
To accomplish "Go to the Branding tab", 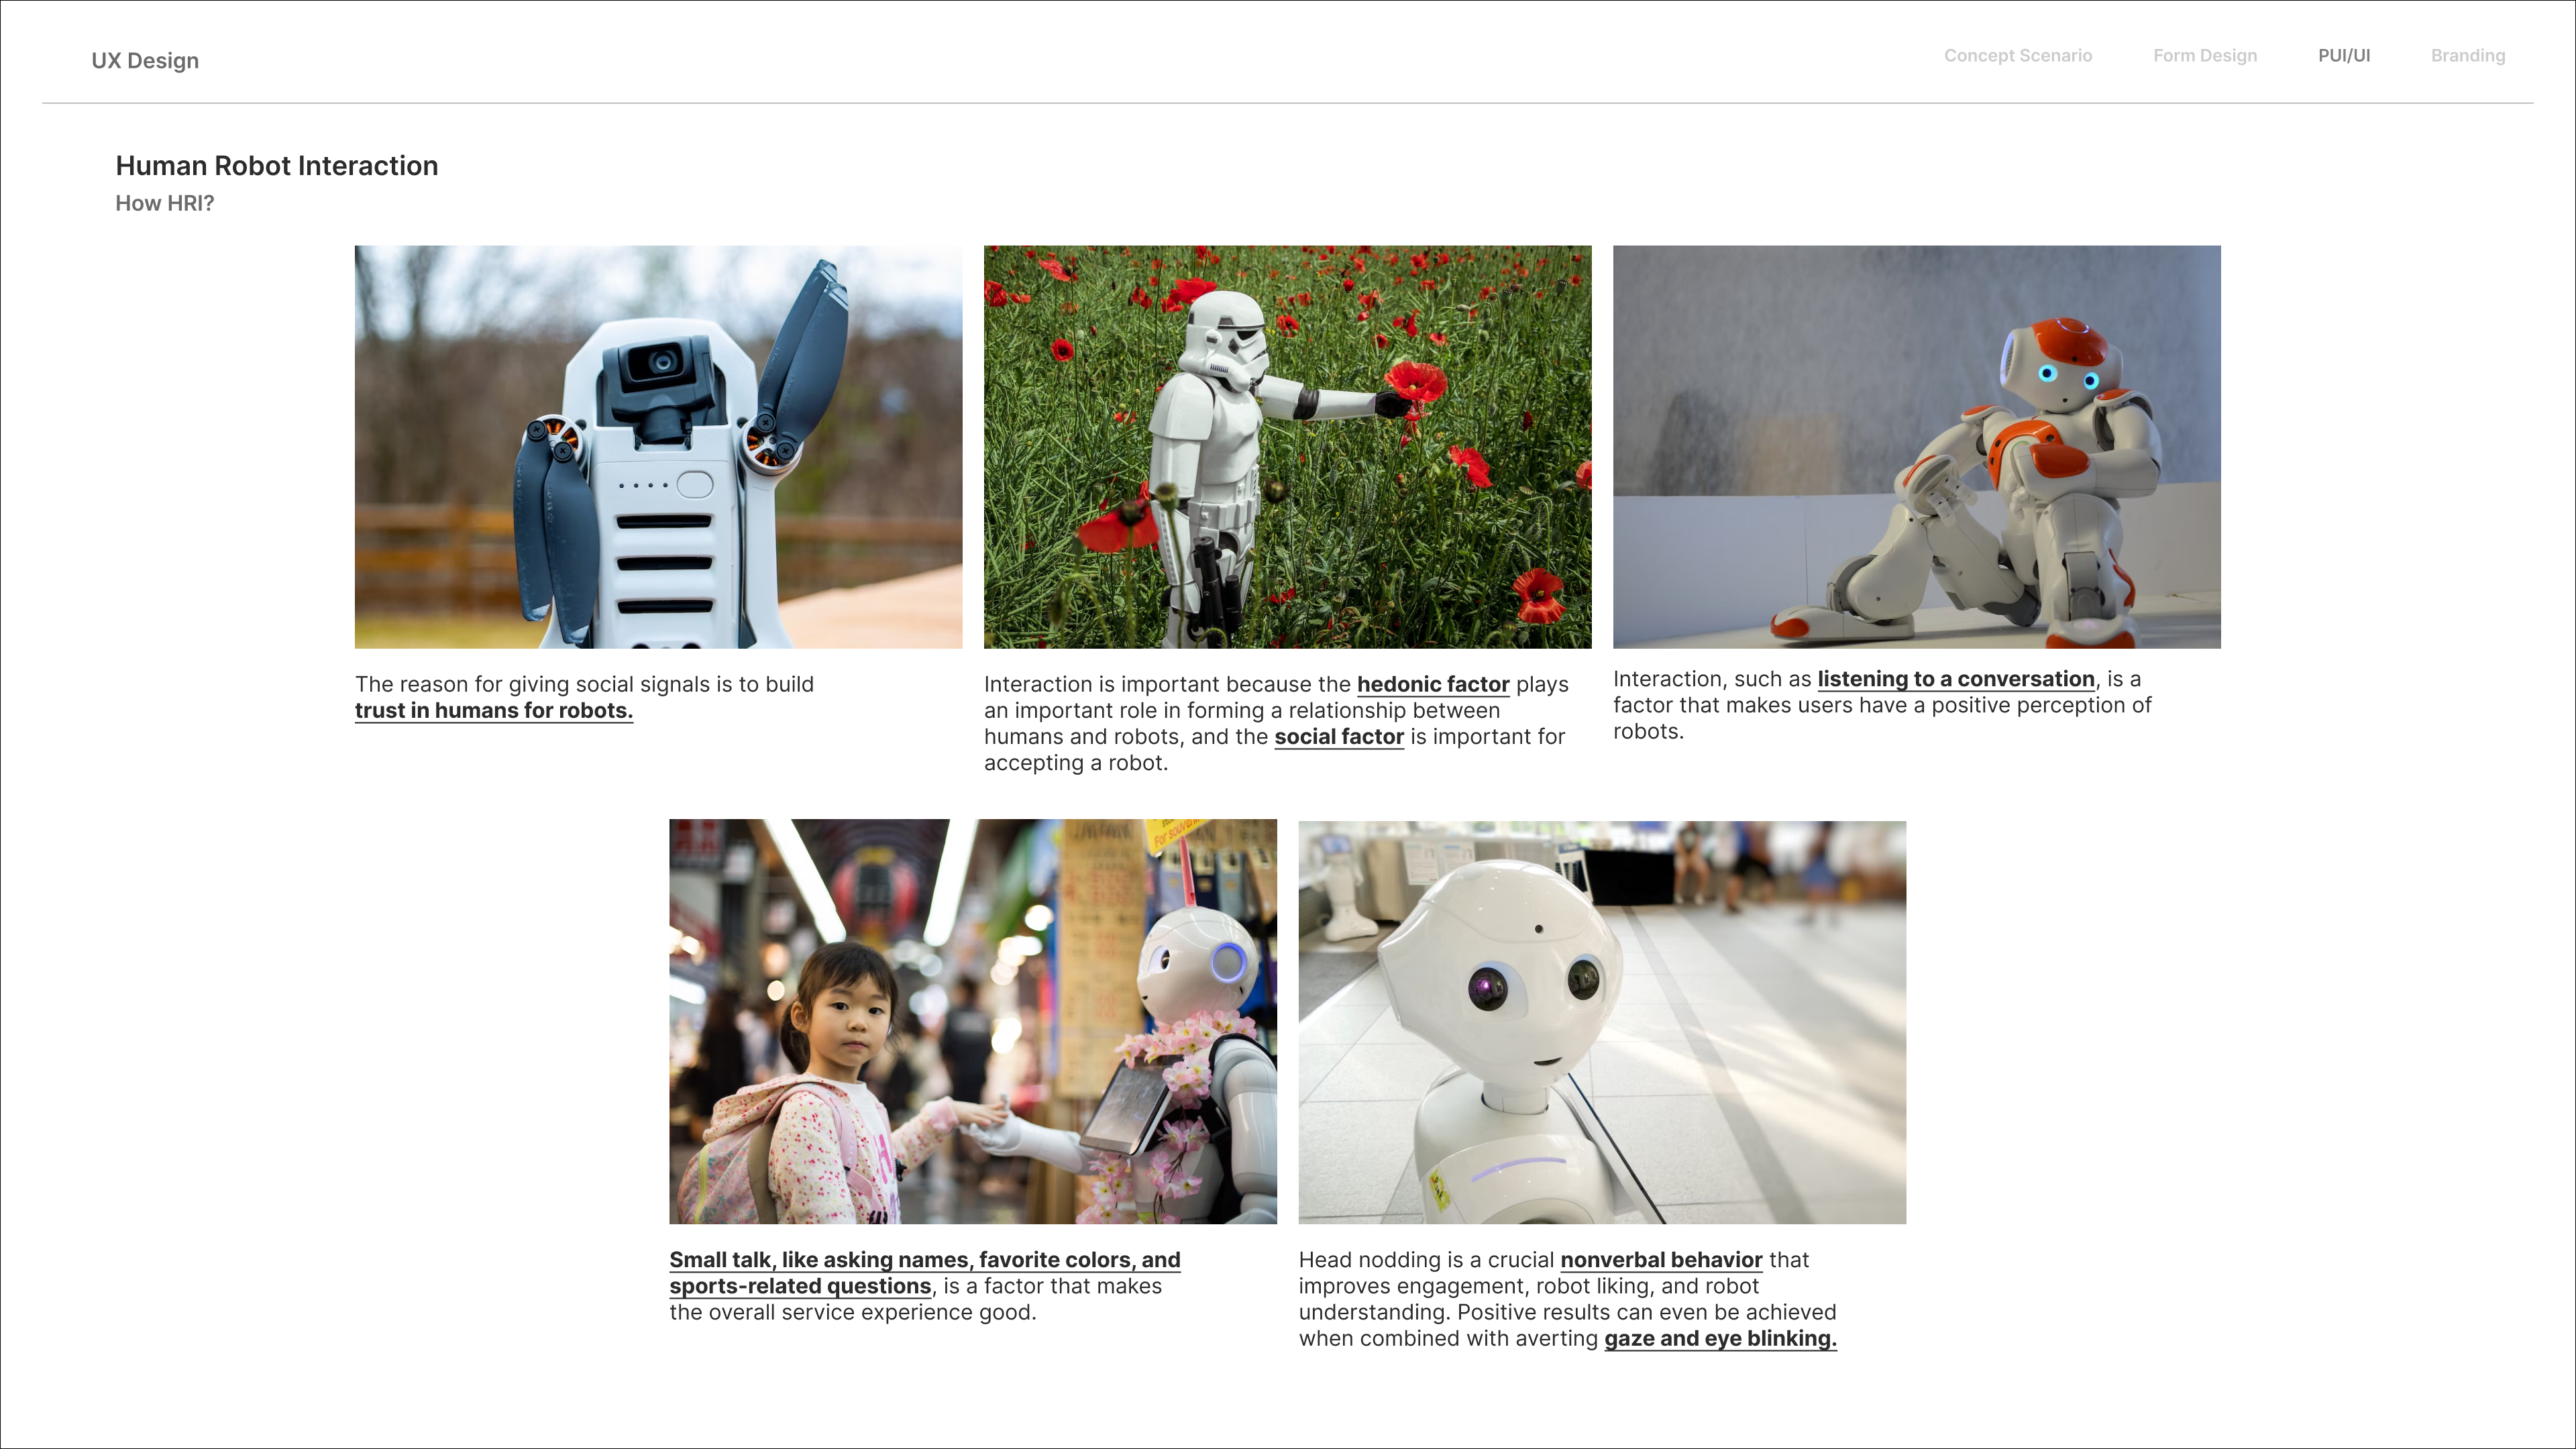I will (2467, 56).
